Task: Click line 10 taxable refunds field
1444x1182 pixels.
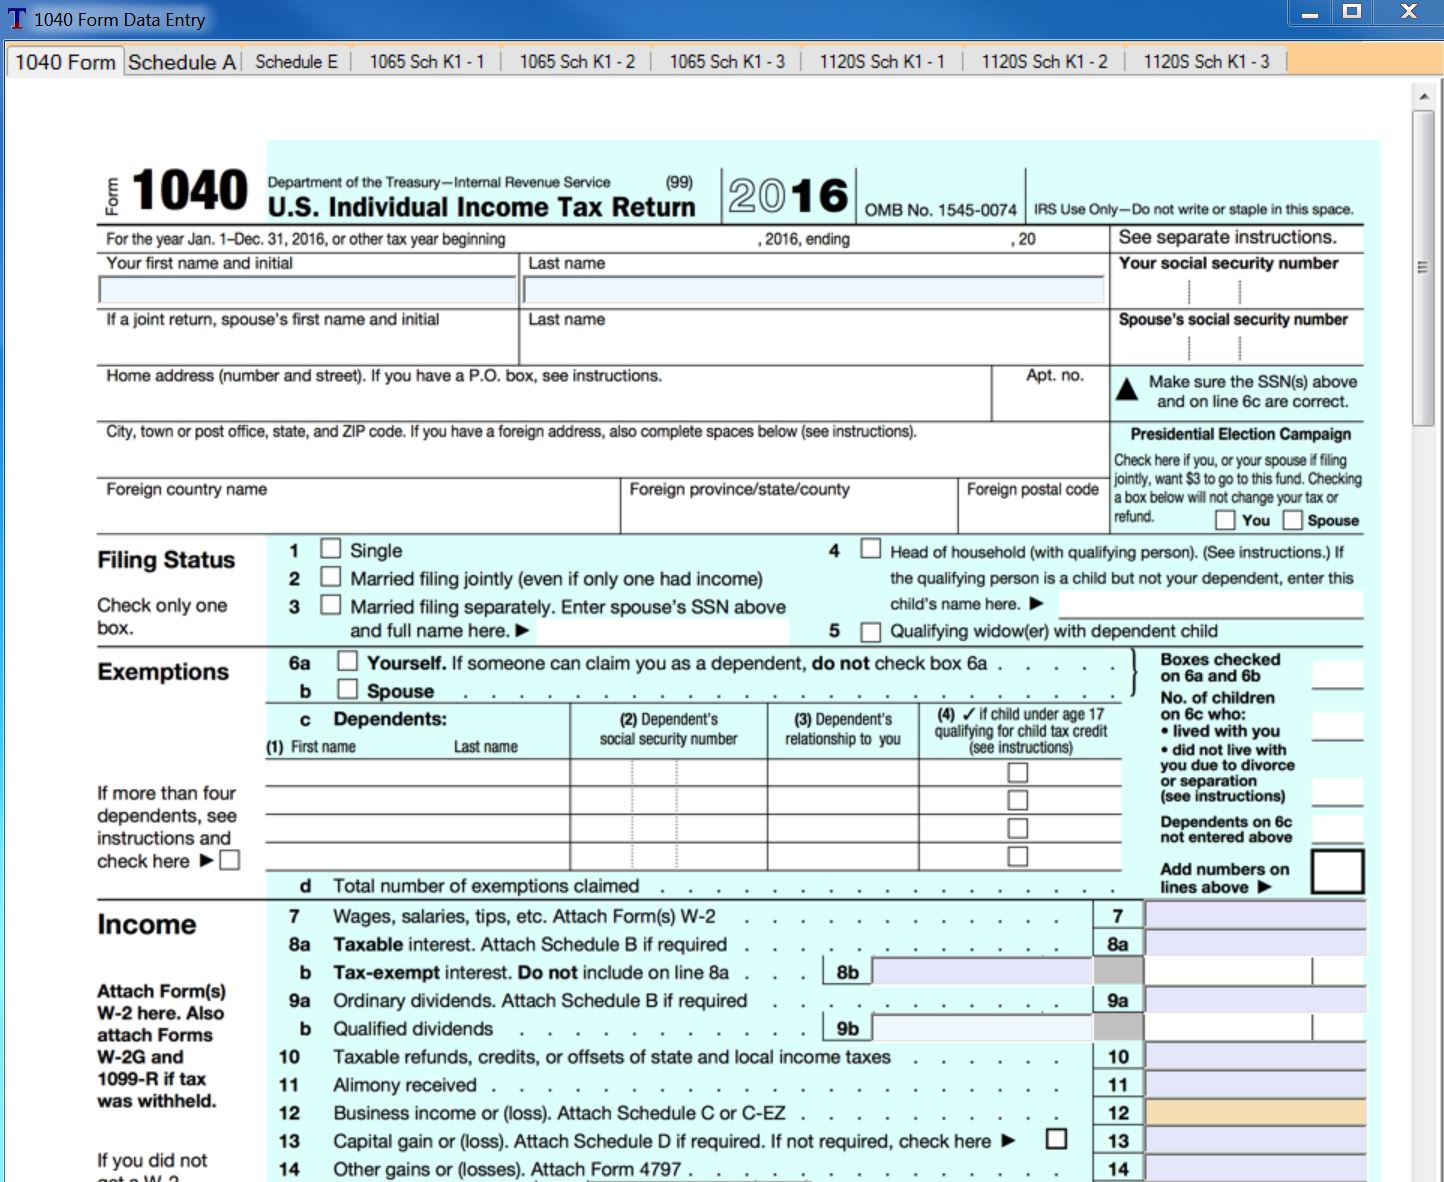Action: click(x=1255, y=1055)
